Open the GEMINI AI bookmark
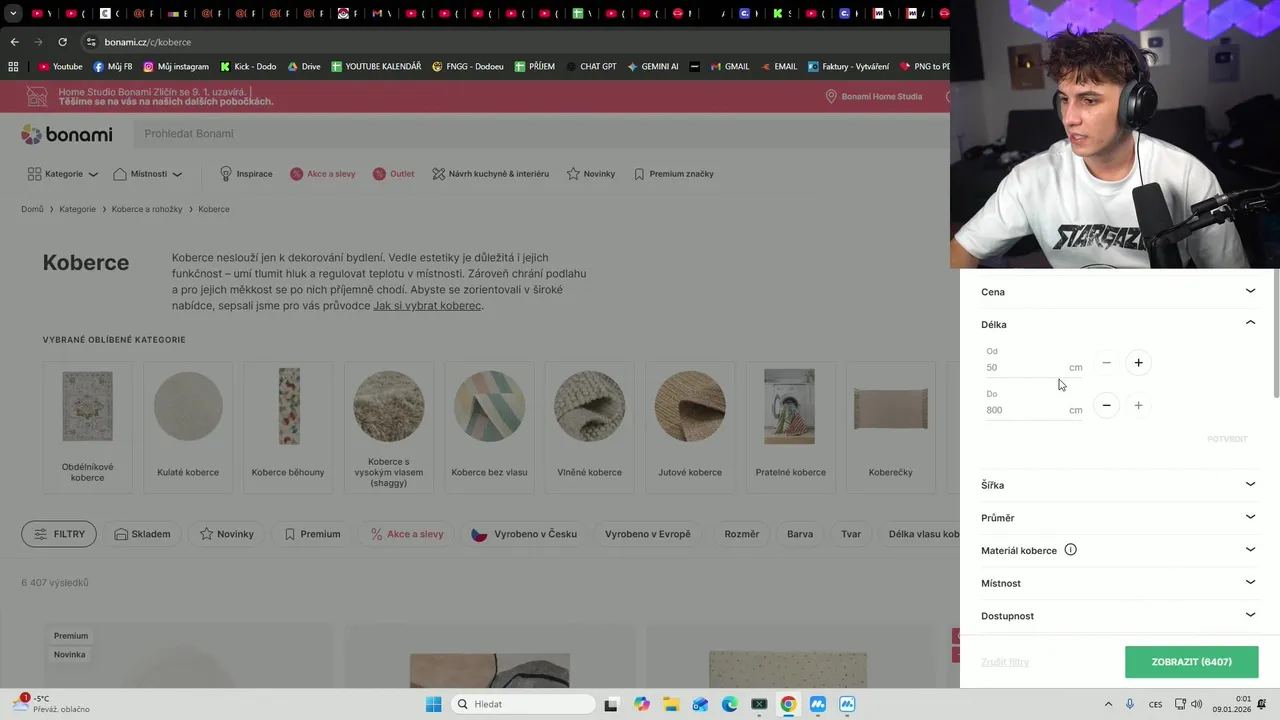The height and width of the screenshot is (720, 1280). pos(653,67)
